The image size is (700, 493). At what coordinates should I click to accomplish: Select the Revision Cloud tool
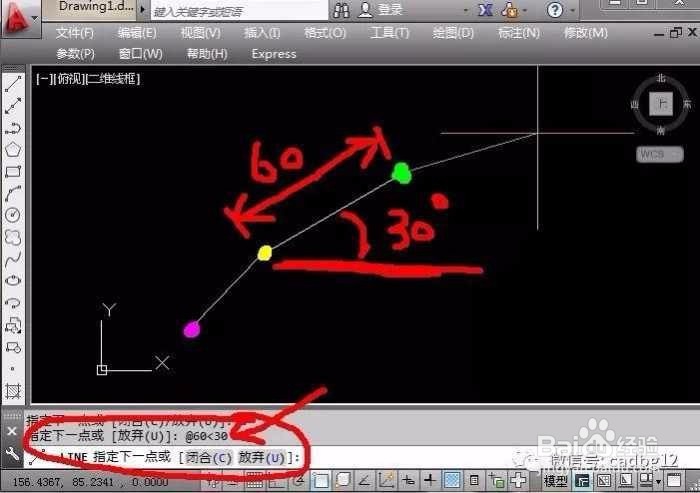[x=13, y=237]
